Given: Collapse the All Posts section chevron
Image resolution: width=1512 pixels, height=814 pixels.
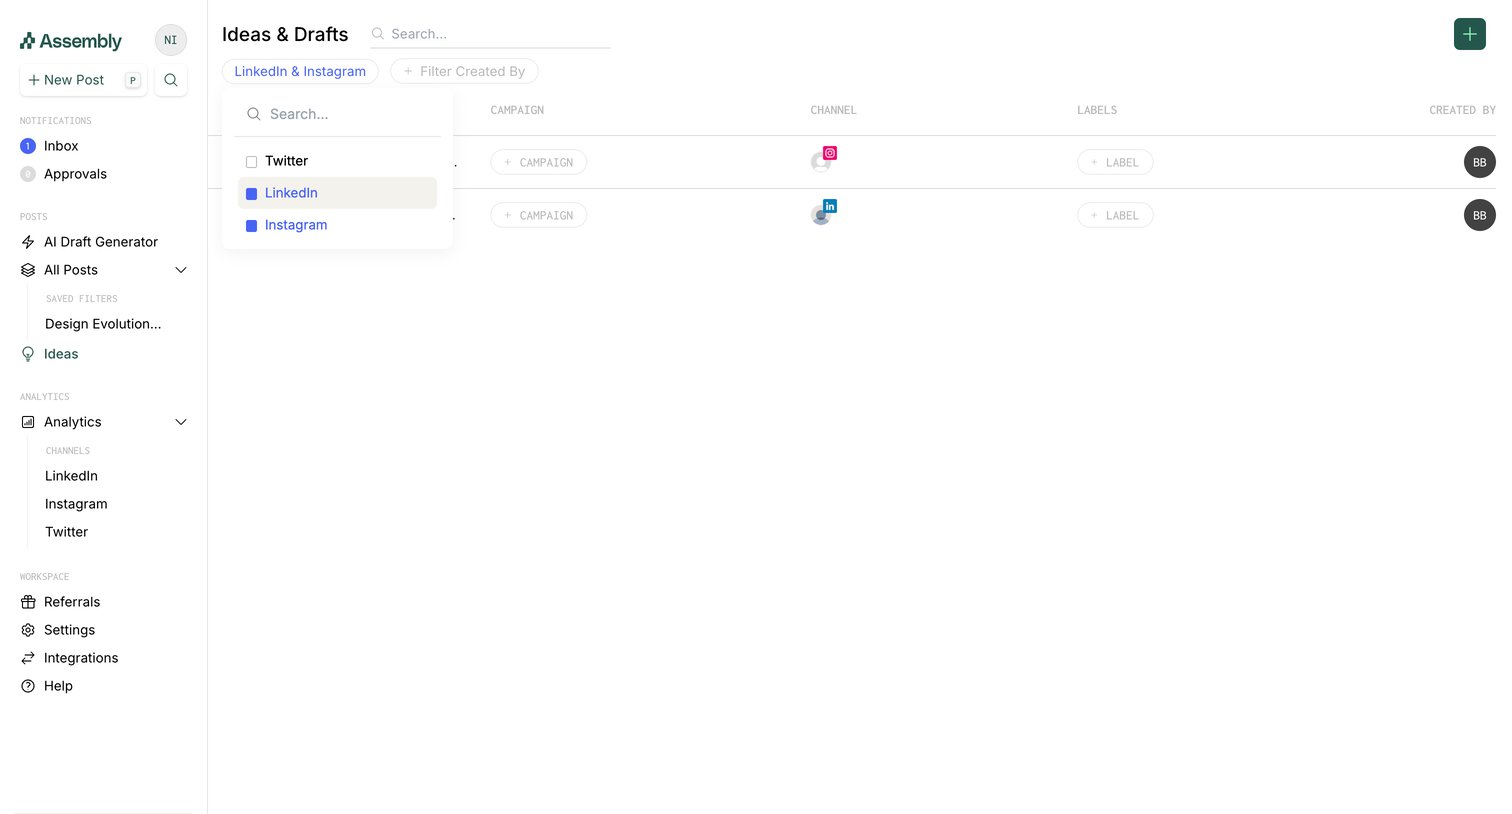Looking at the screenshot, I should point(181,270).
